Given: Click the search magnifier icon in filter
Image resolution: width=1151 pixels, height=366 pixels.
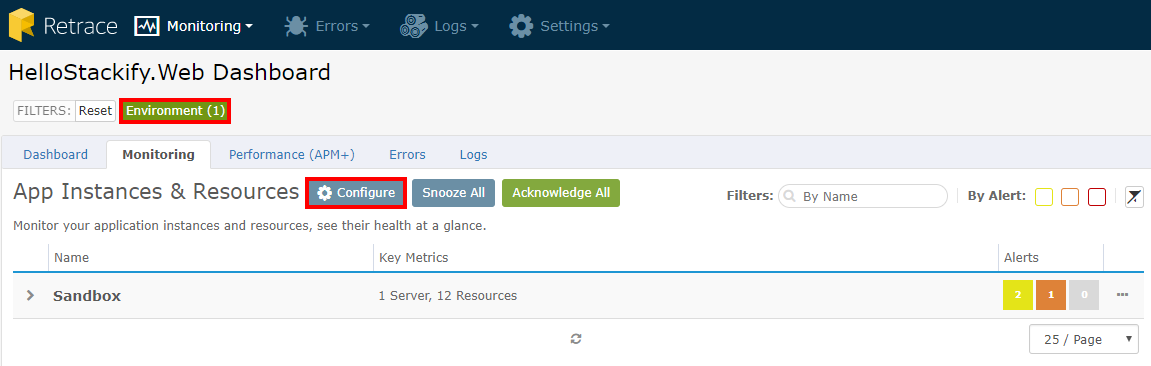Looking at the screenshot, I should pos(791,197).
